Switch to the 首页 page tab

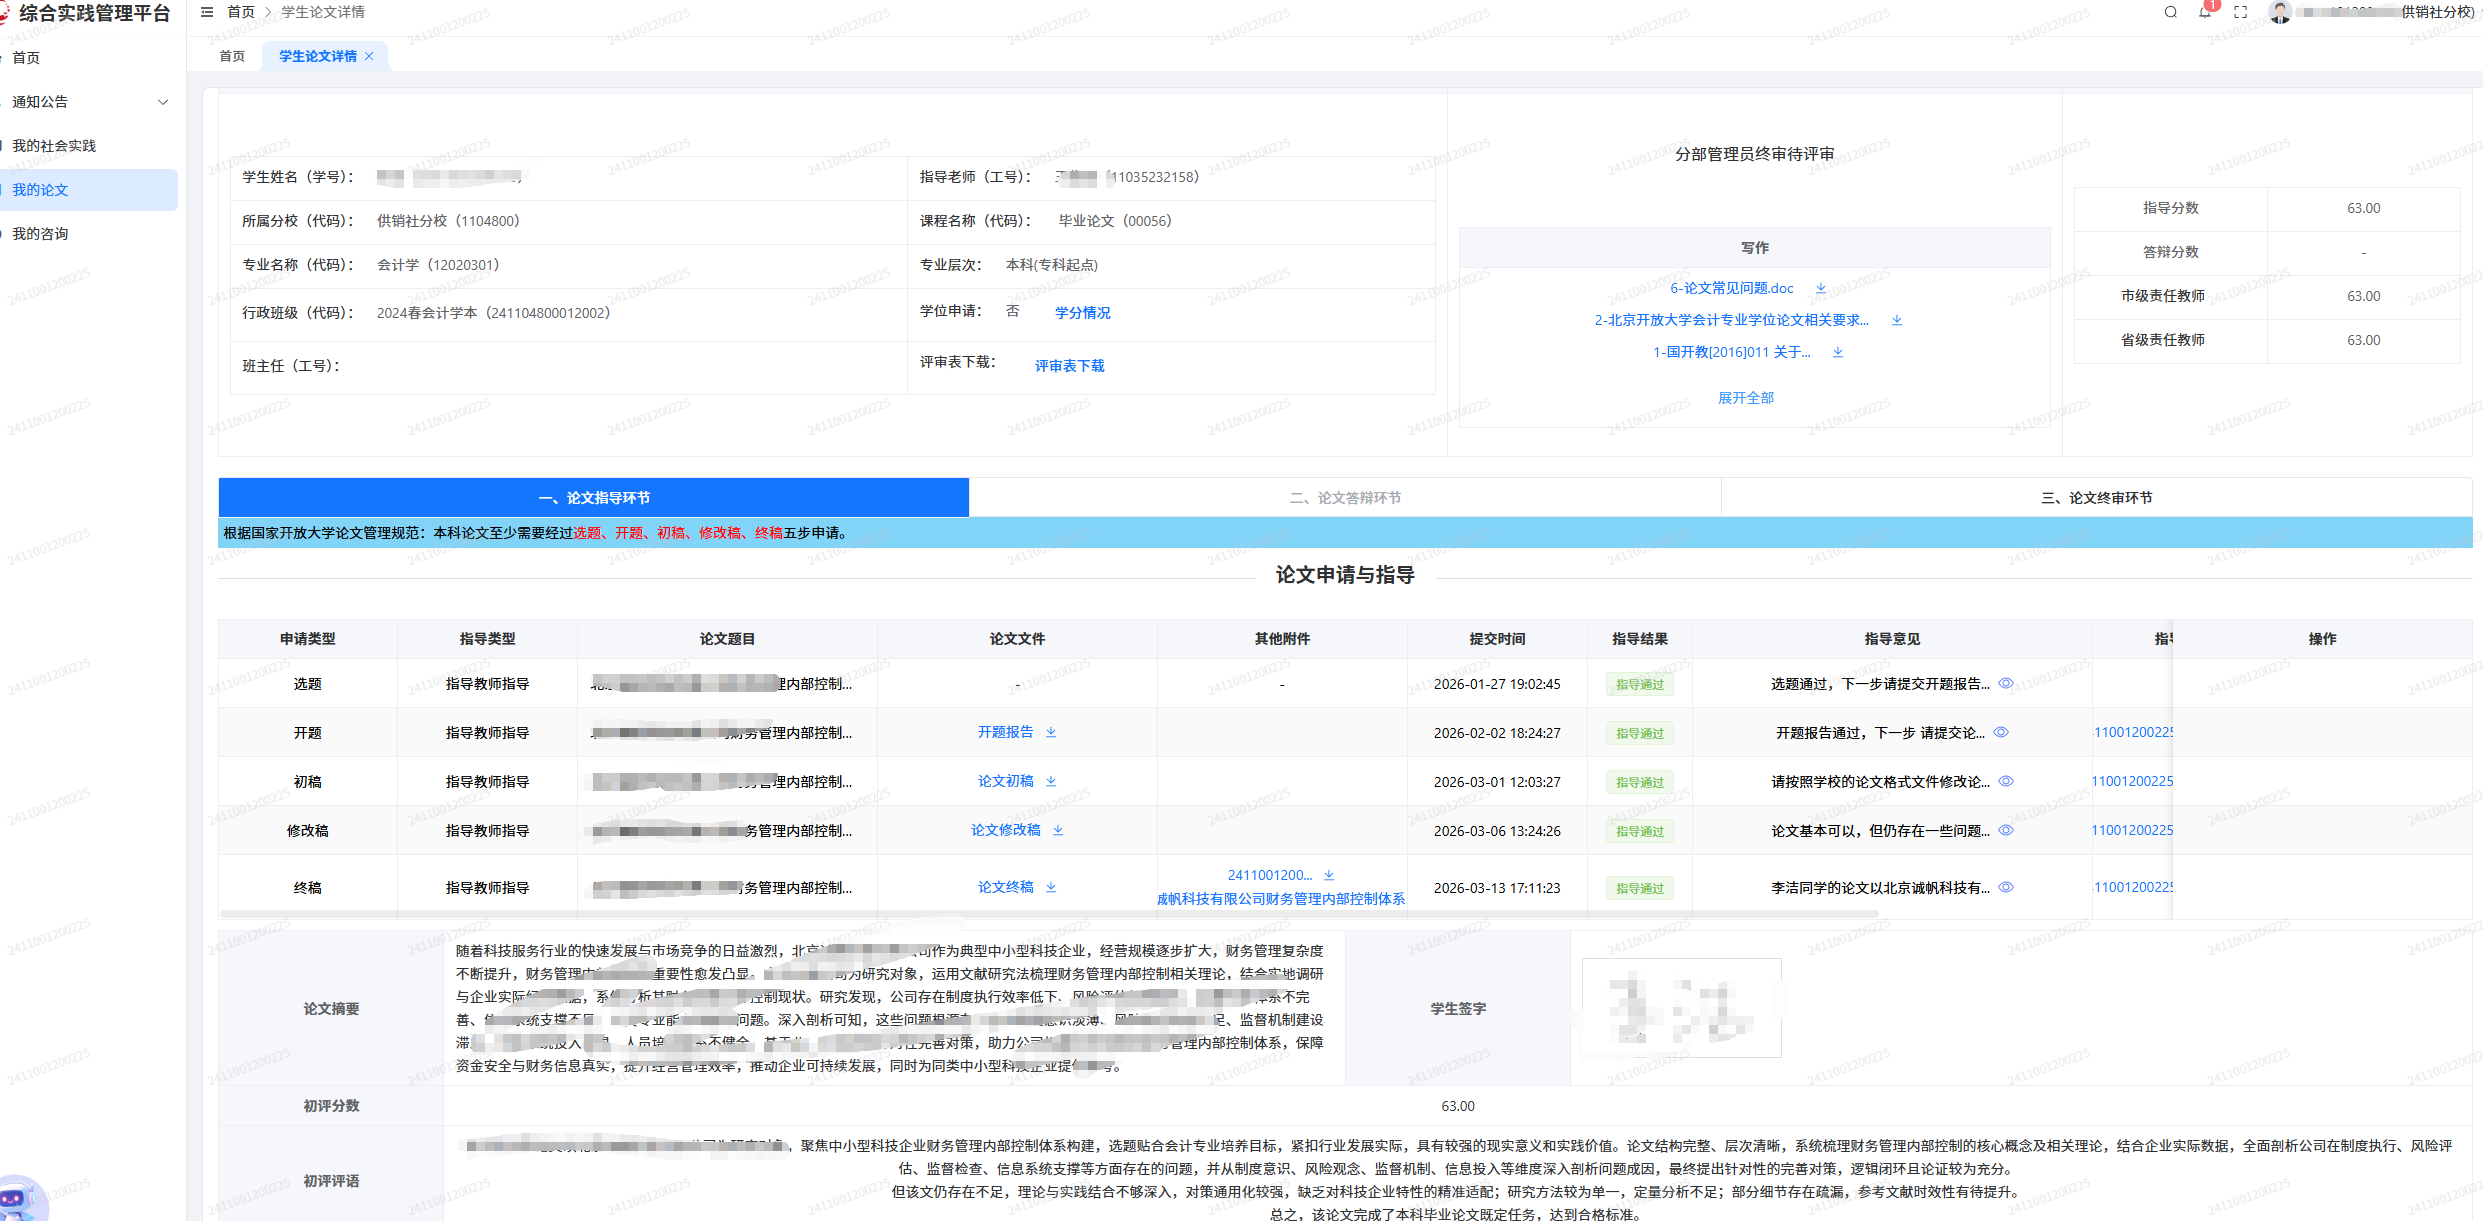[232, 56]
